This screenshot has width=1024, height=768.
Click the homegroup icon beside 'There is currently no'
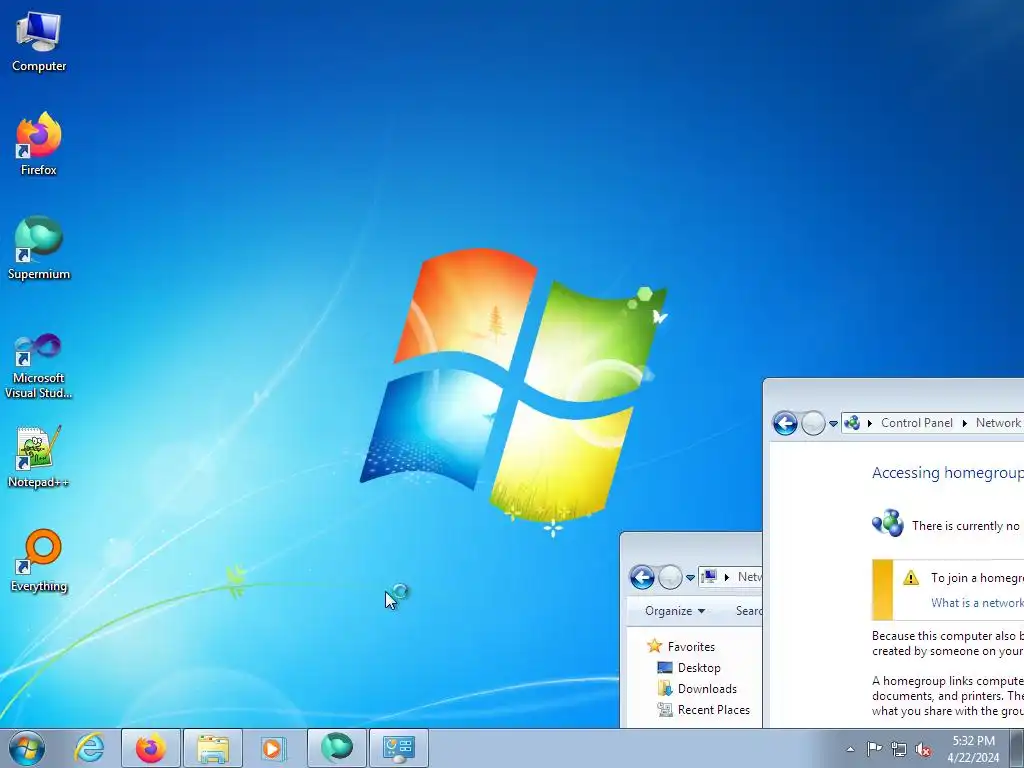coord(888,524)
